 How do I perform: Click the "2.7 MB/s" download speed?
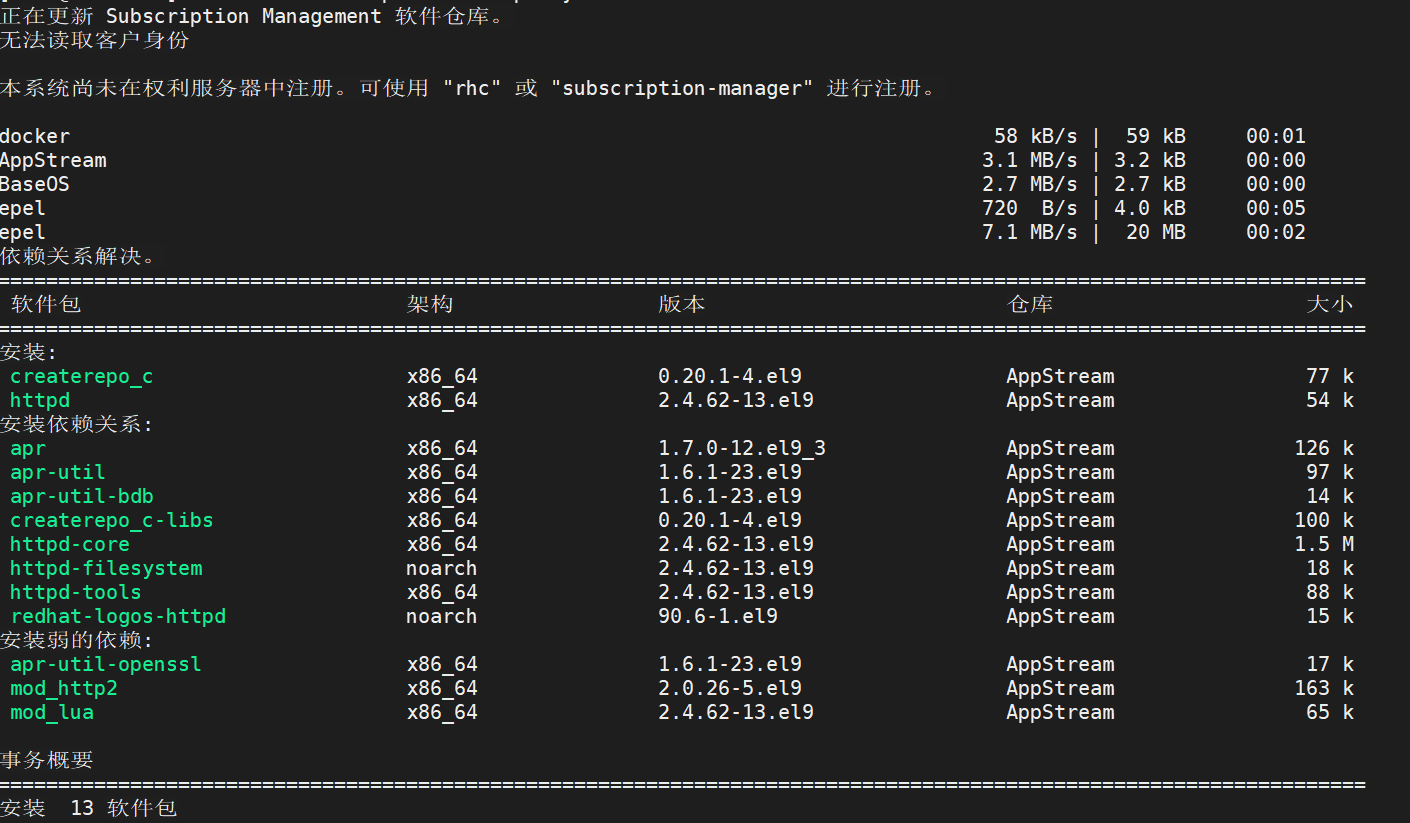tap(1030, 185)
